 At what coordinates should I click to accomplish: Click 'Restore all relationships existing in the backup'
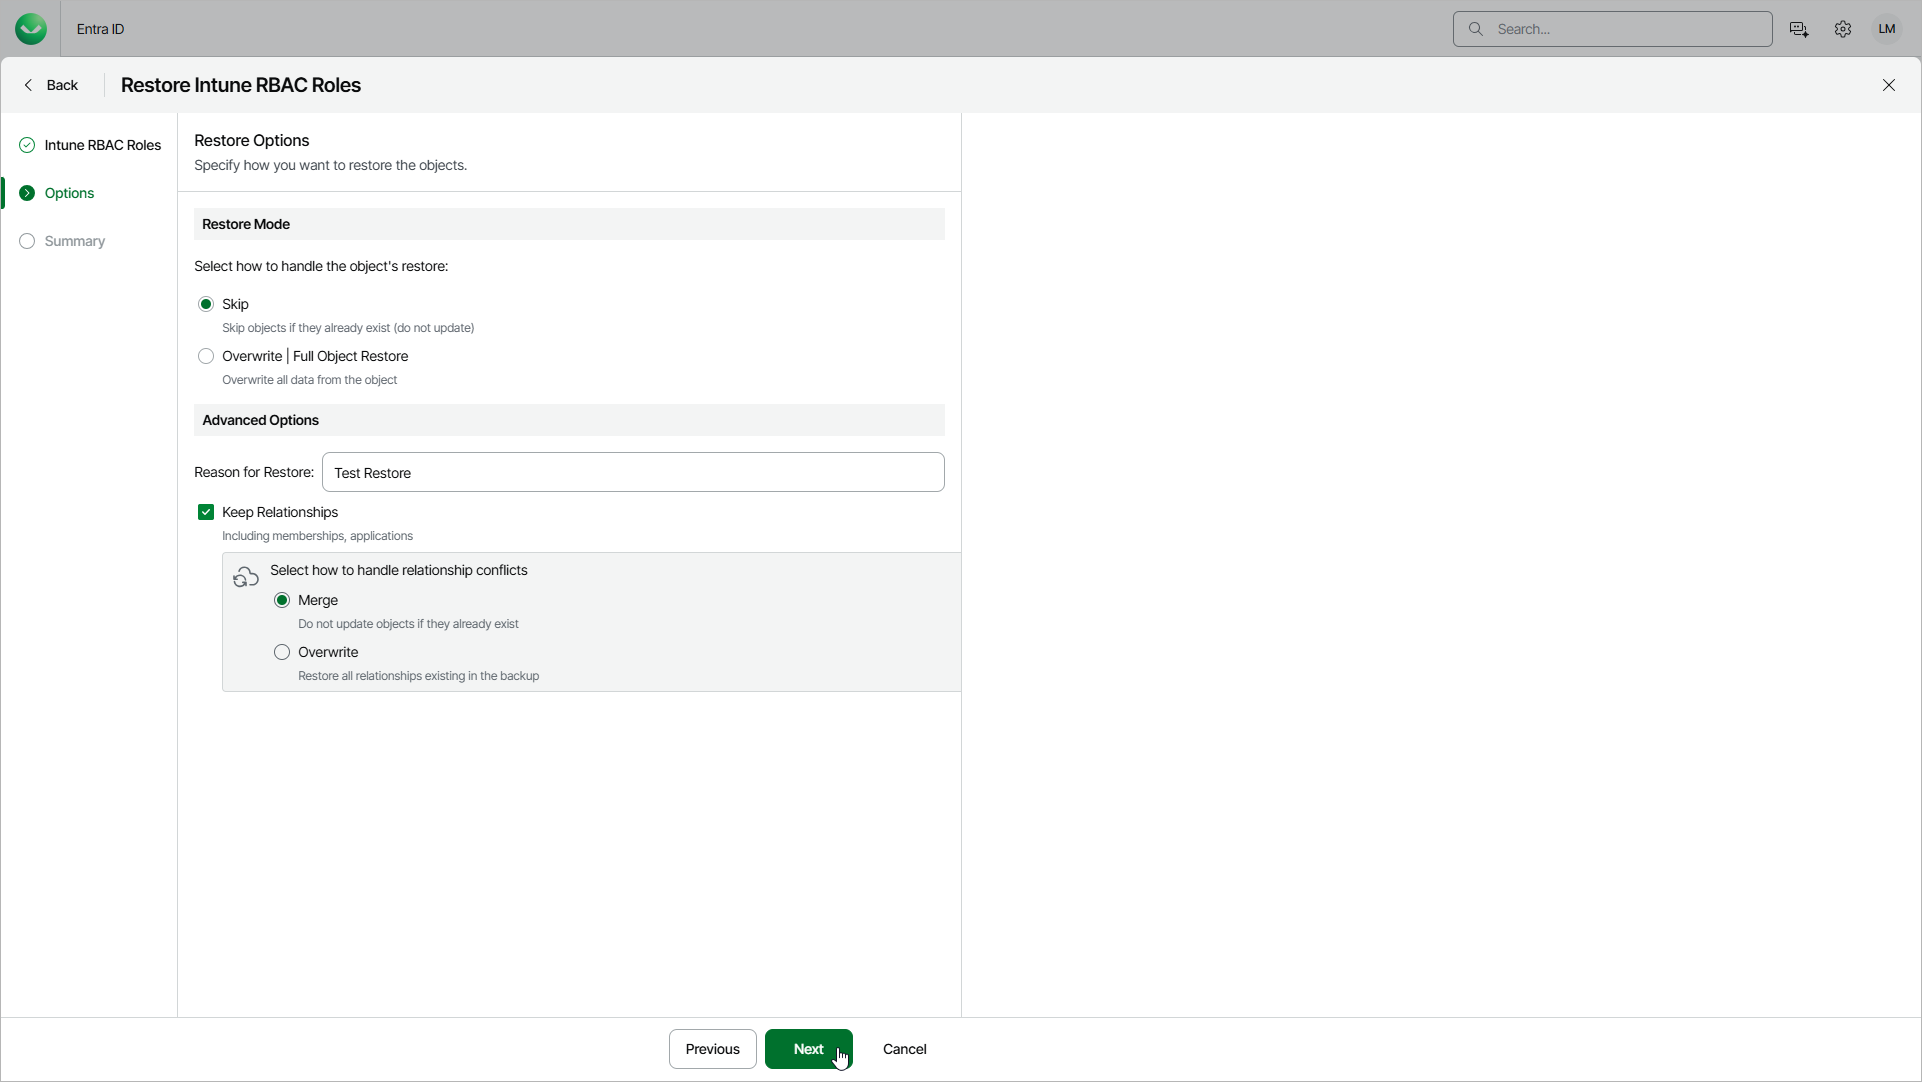coord(418,676)
